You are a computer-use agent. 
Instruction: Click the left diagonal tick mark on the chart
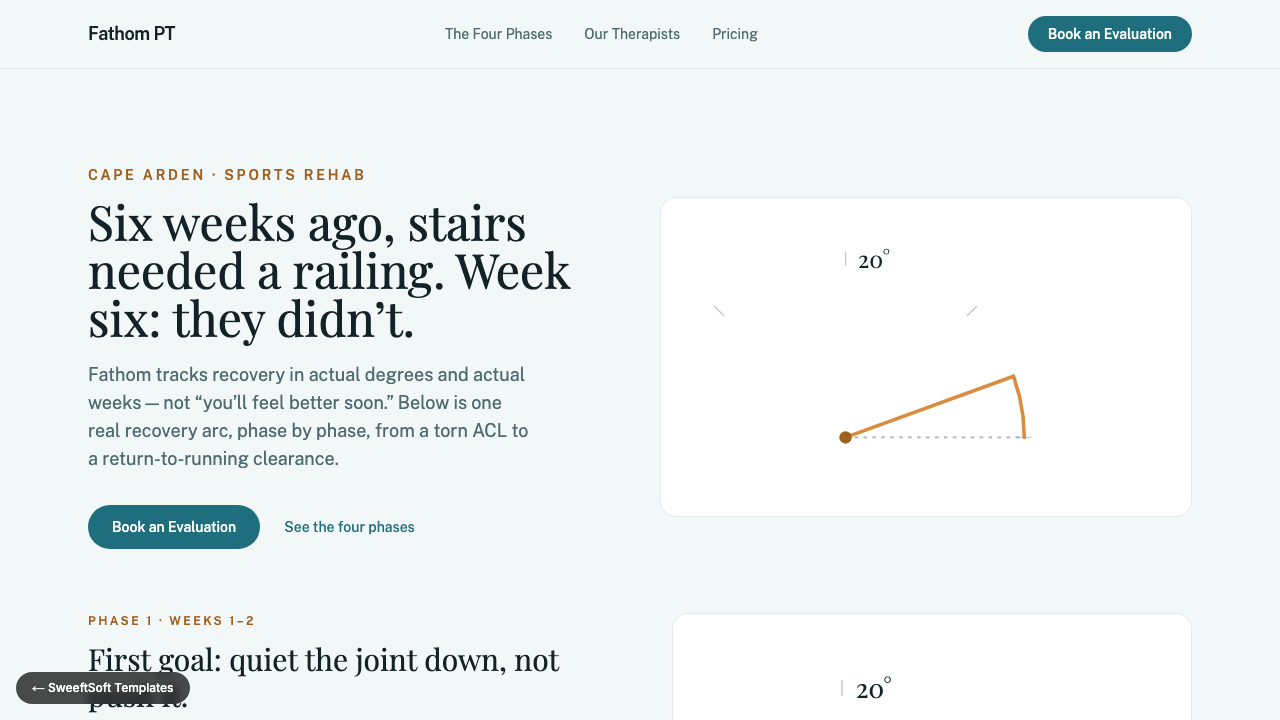(x=719, y=311)
